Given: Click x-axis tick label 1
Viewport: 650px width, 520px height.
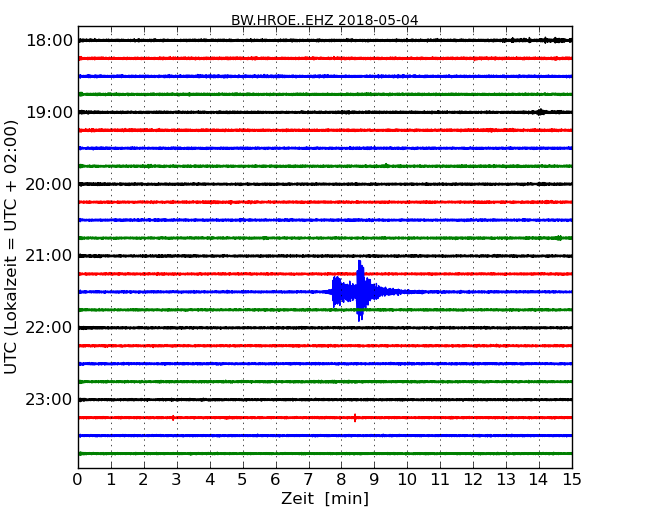Looking at the screenshot, I should coord(111,480).
